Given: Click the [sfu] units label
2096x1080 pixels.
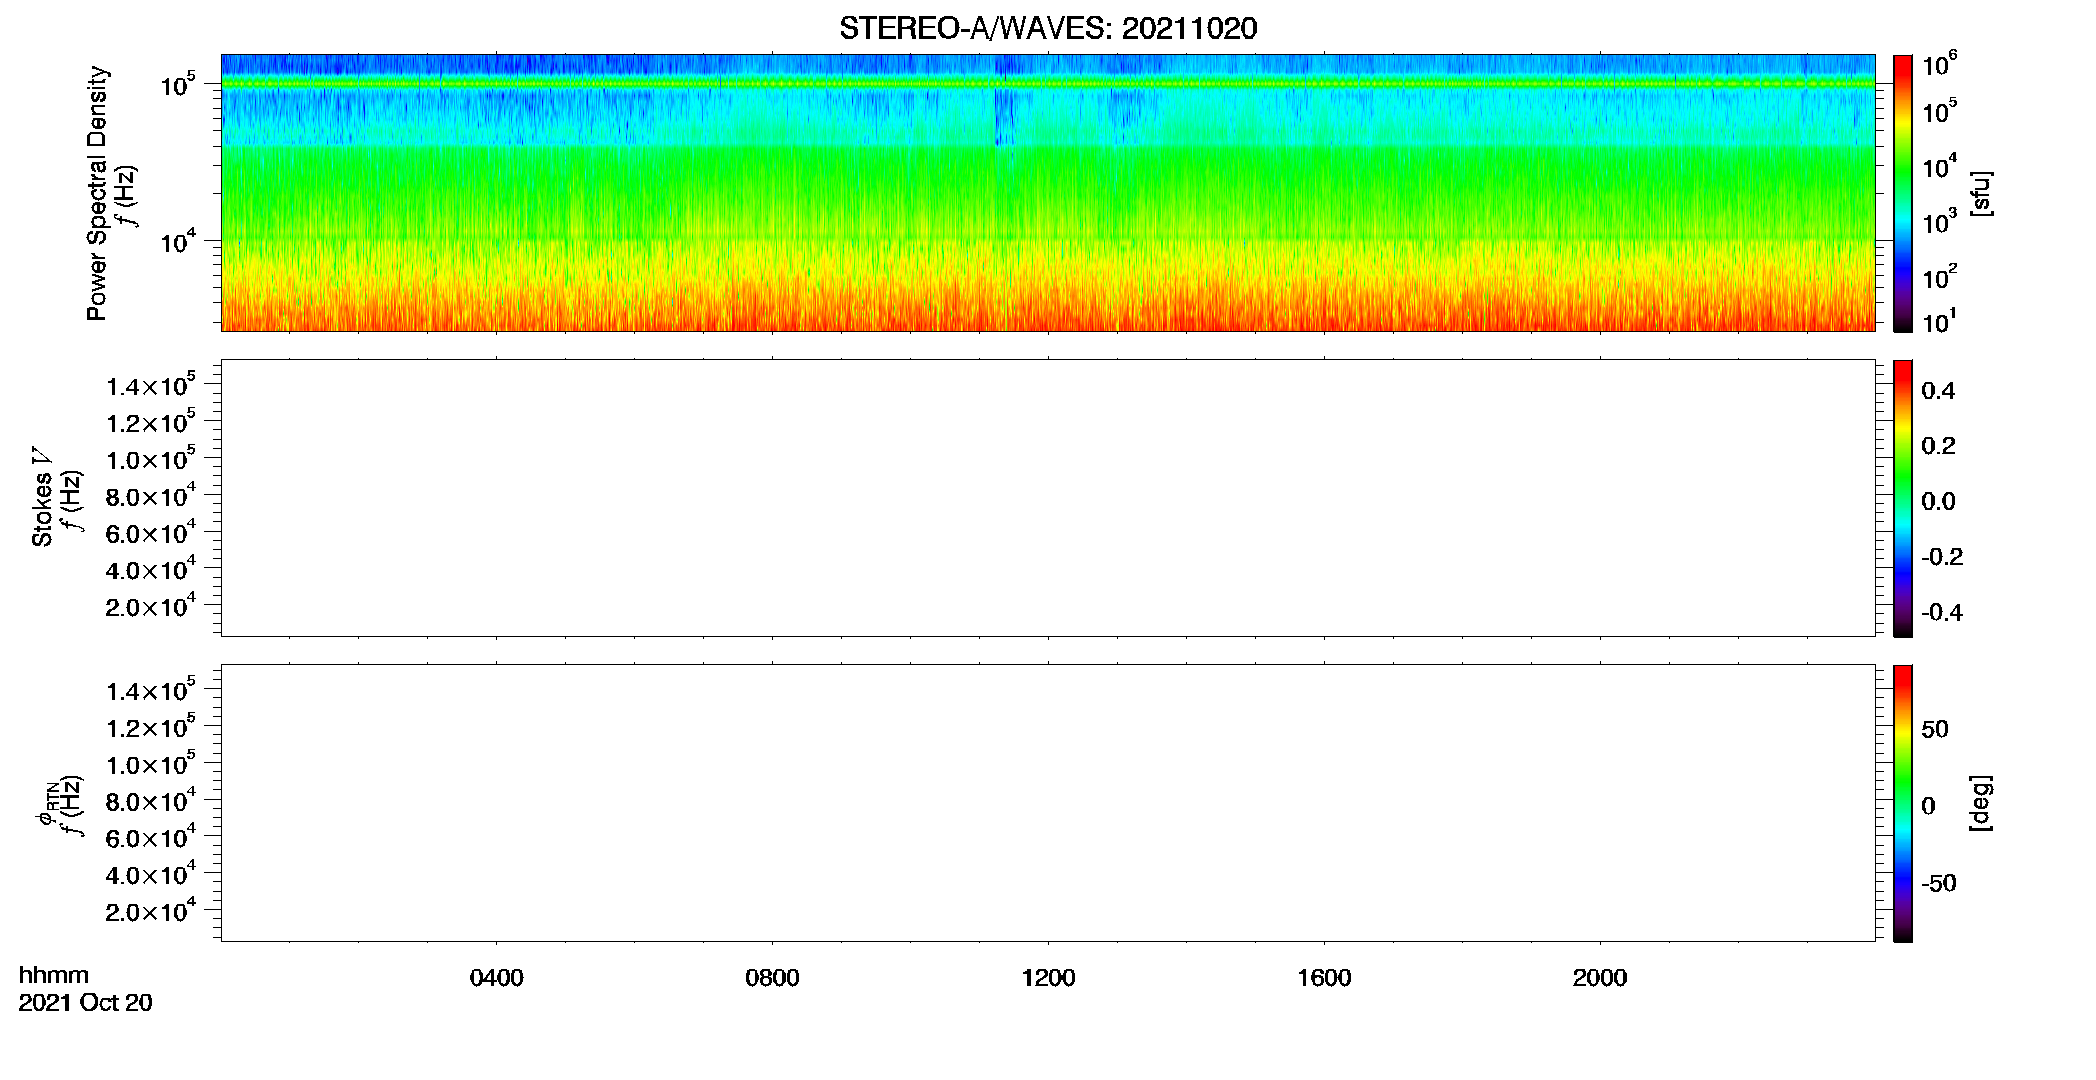Looking at the screenshot, I should (x=1981, y=193).
